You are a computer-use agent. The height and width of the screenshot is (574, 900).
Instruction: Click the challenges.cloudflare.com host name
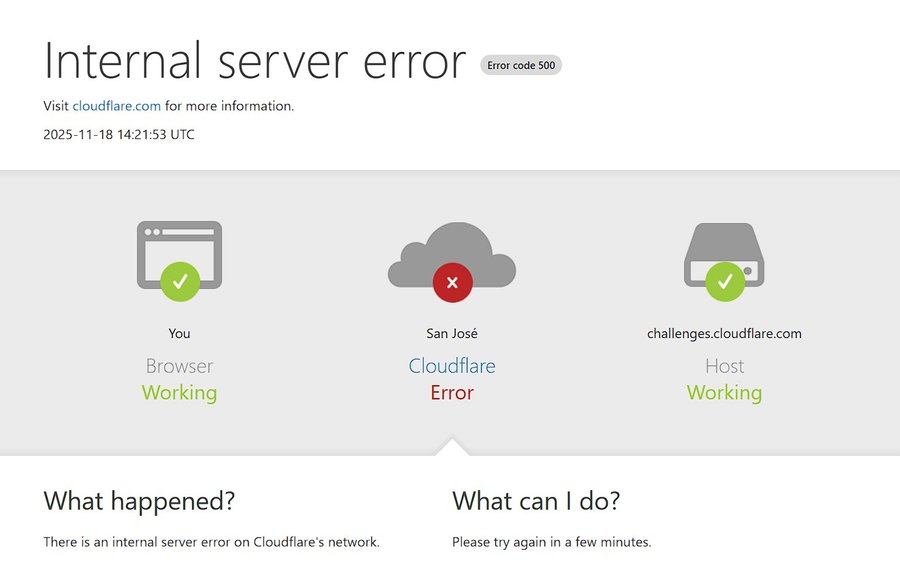[x=724, y=333]
